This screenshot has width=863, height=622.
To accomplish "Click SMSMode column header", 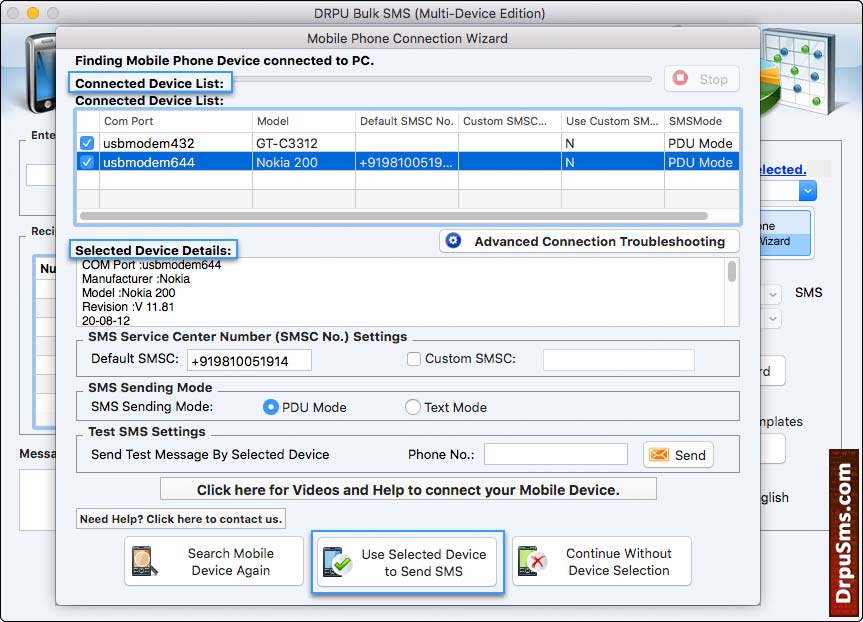I will (x=702, y=121).
